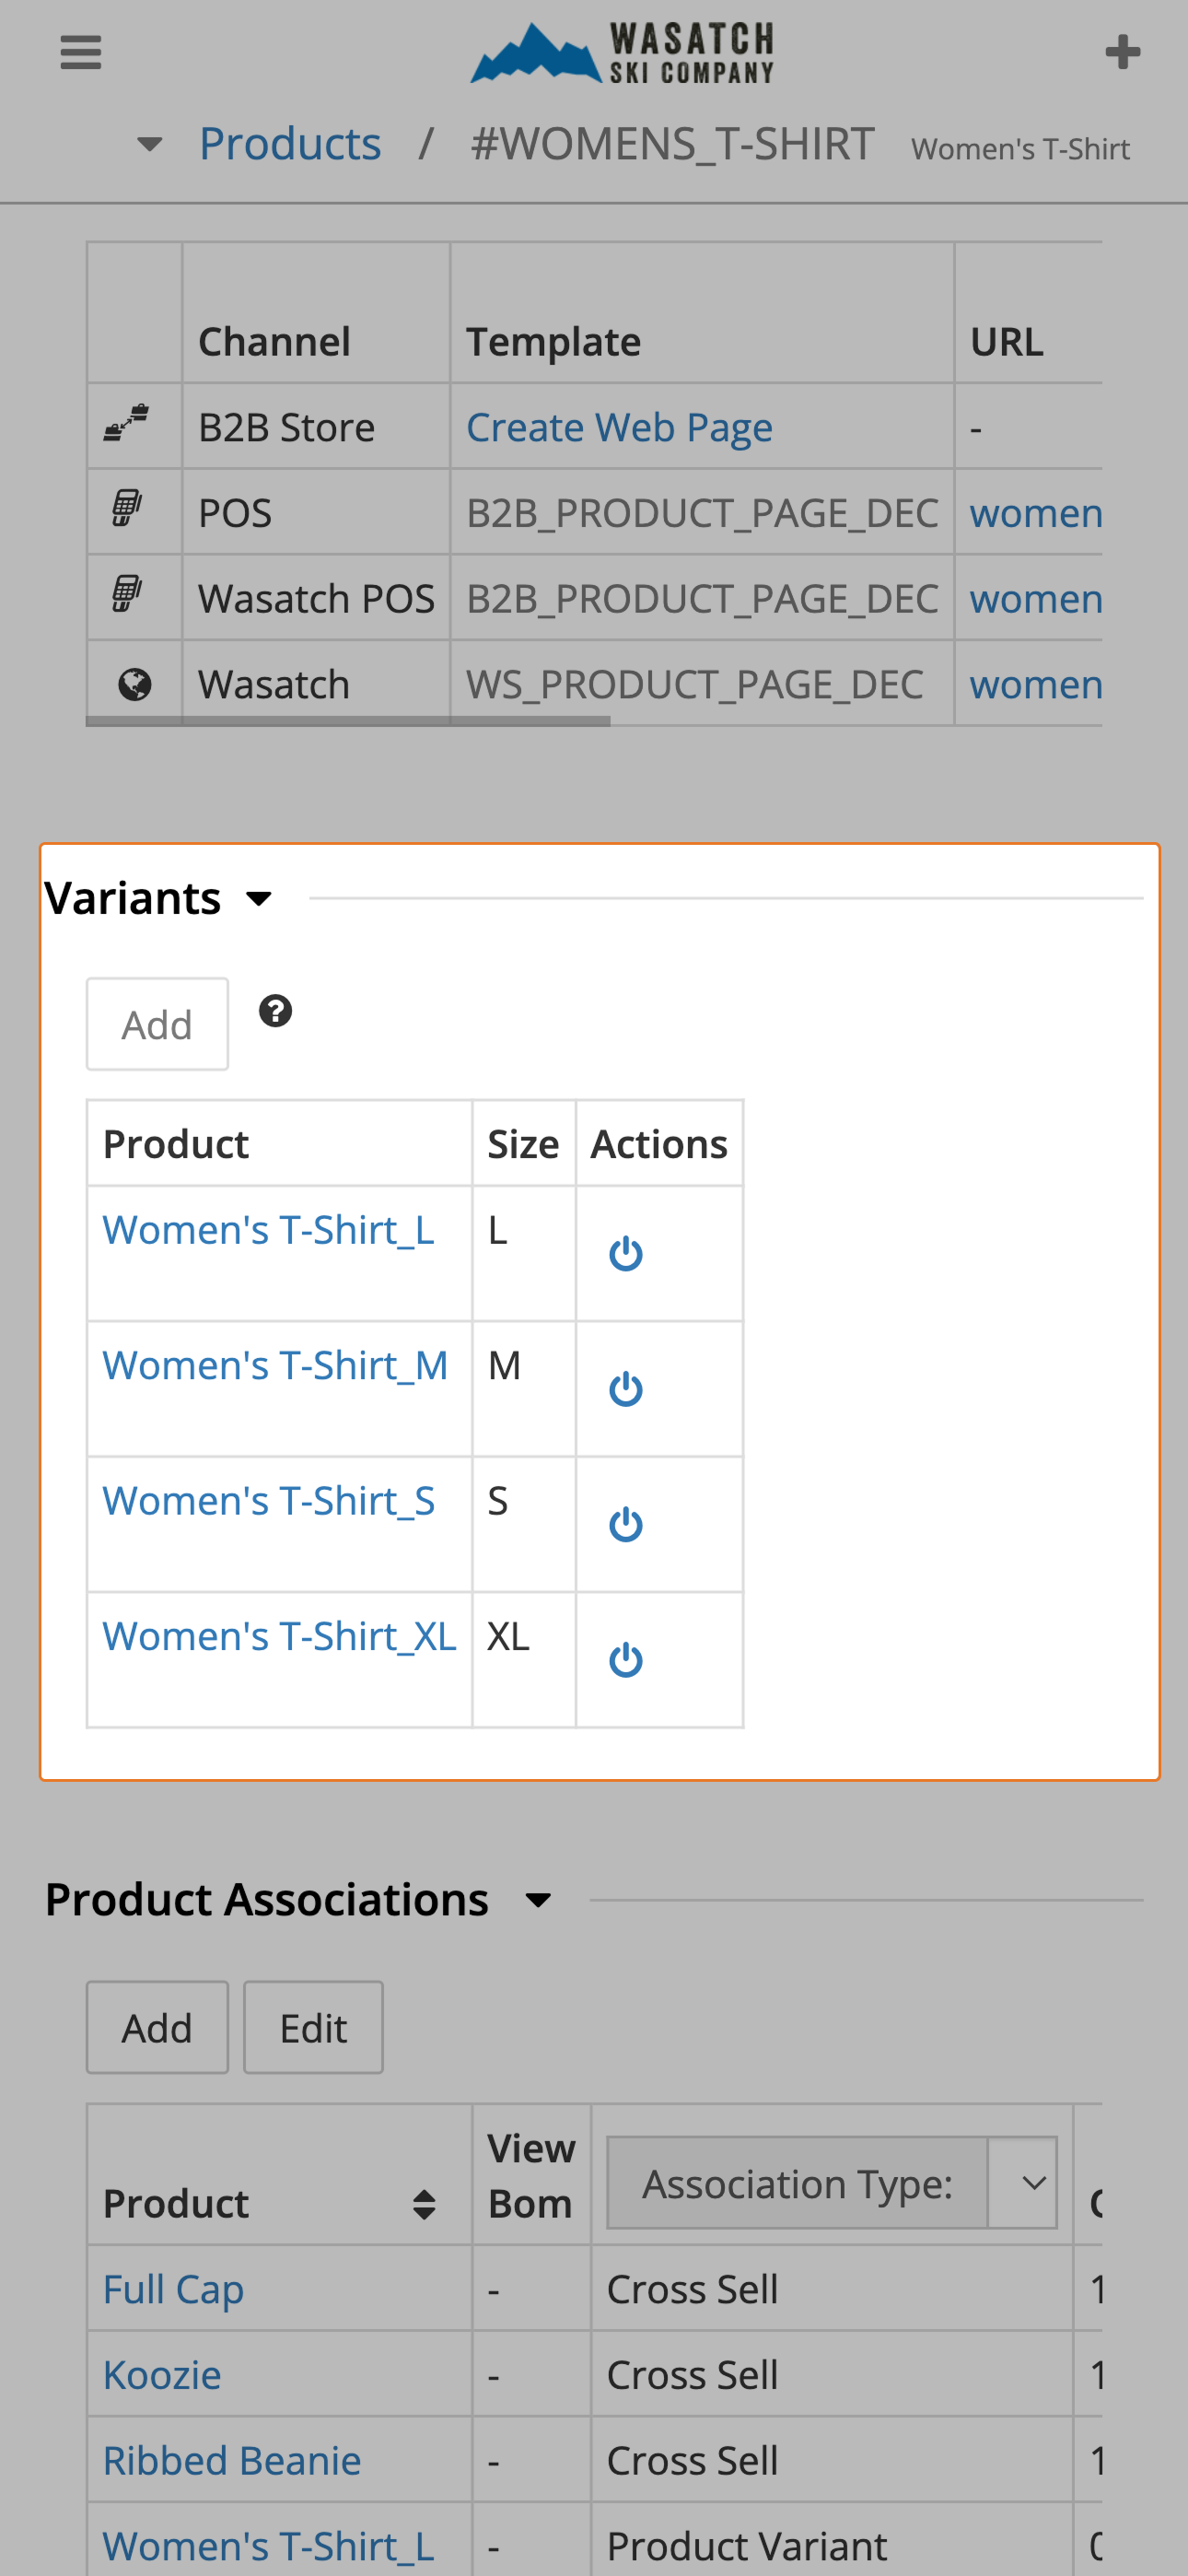Toggle power for Women's T-Shirt_XL variant
Viewport: 1188px width, 2576px height.
(x=626, y=1659)
